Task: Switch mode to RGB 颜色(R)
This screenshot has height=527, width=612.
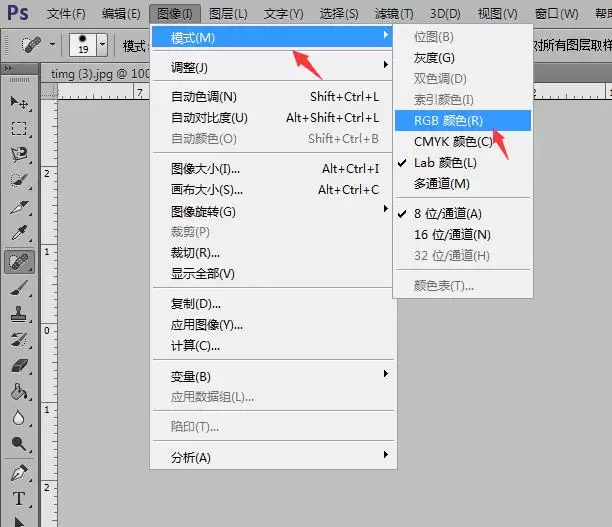Action: 463,121
